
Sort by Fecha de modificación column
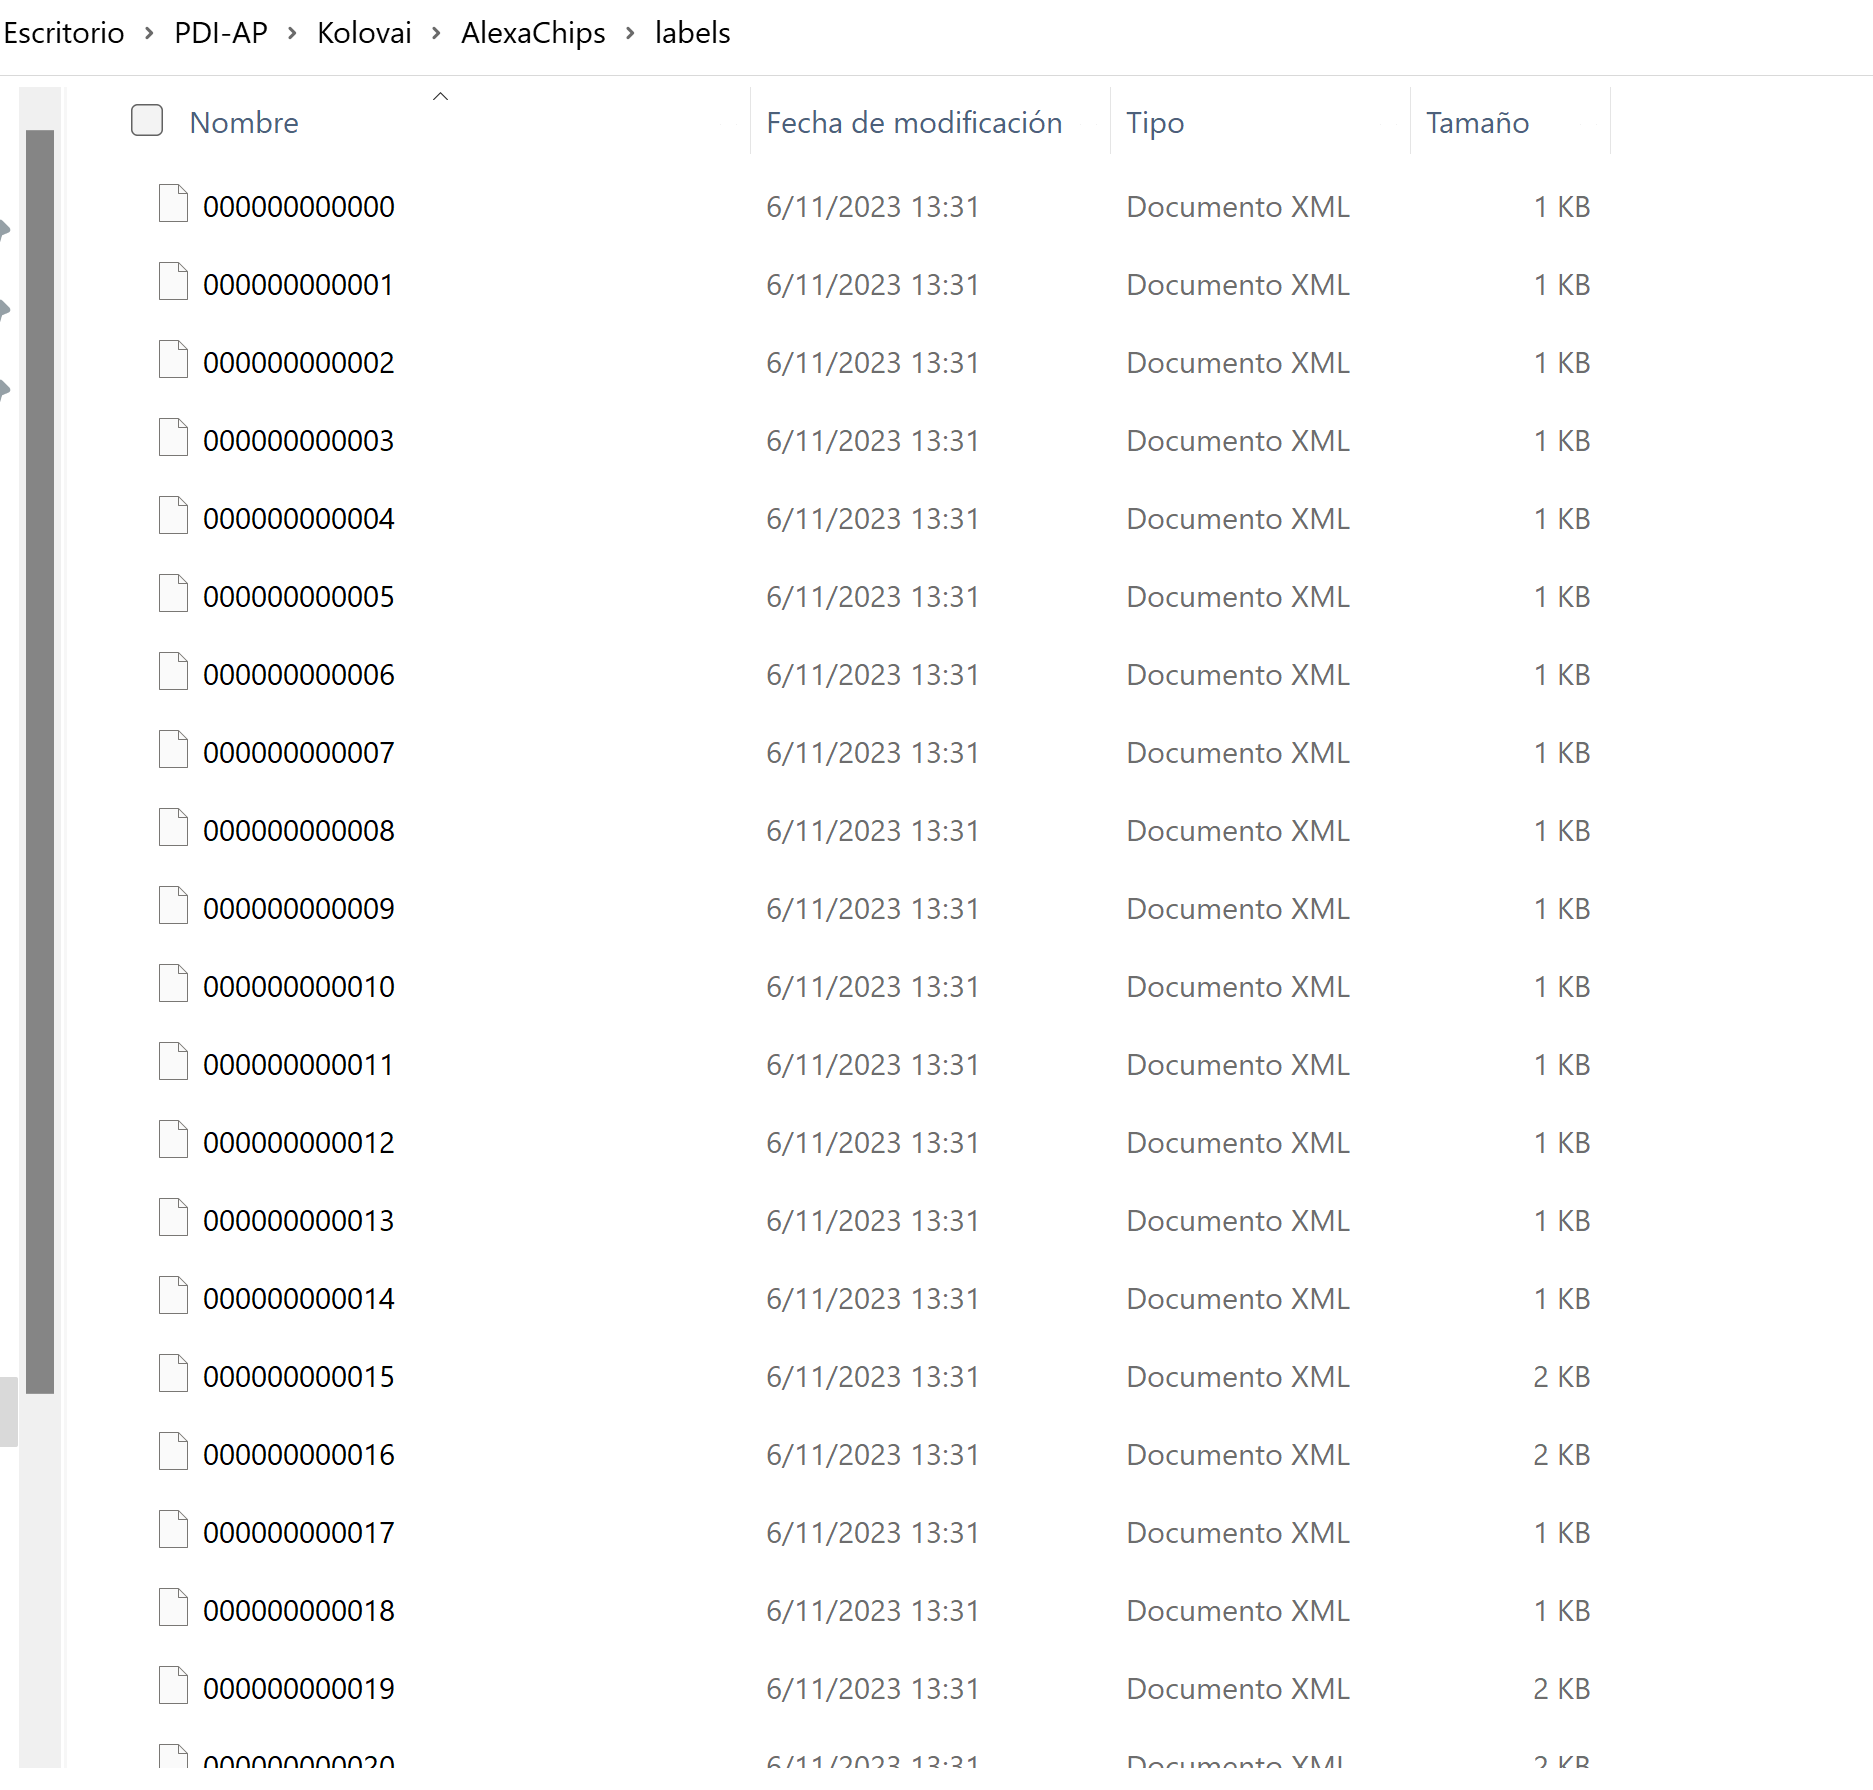[914, 123]
